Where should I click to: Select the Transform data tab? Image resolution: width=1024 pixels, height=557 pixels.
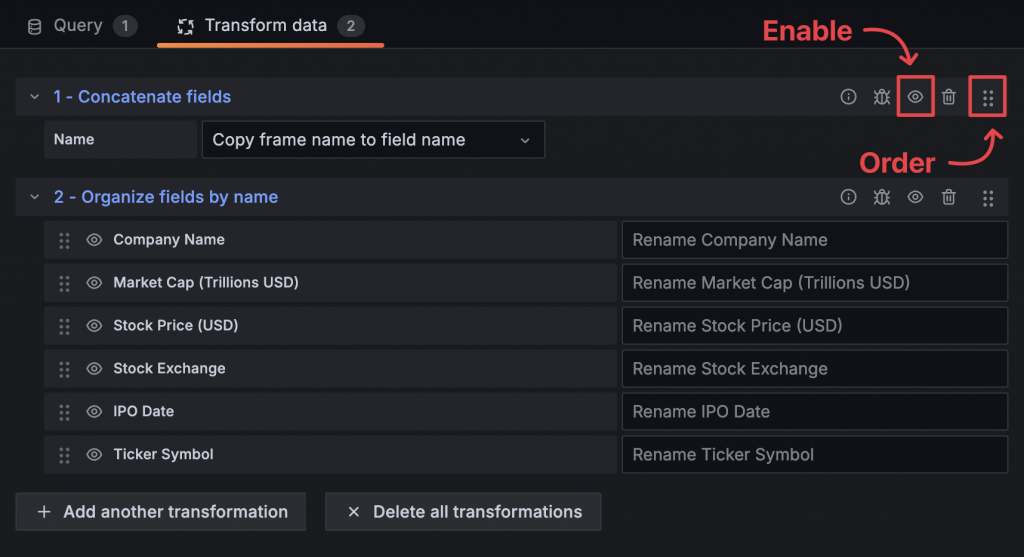coord(266,25)
